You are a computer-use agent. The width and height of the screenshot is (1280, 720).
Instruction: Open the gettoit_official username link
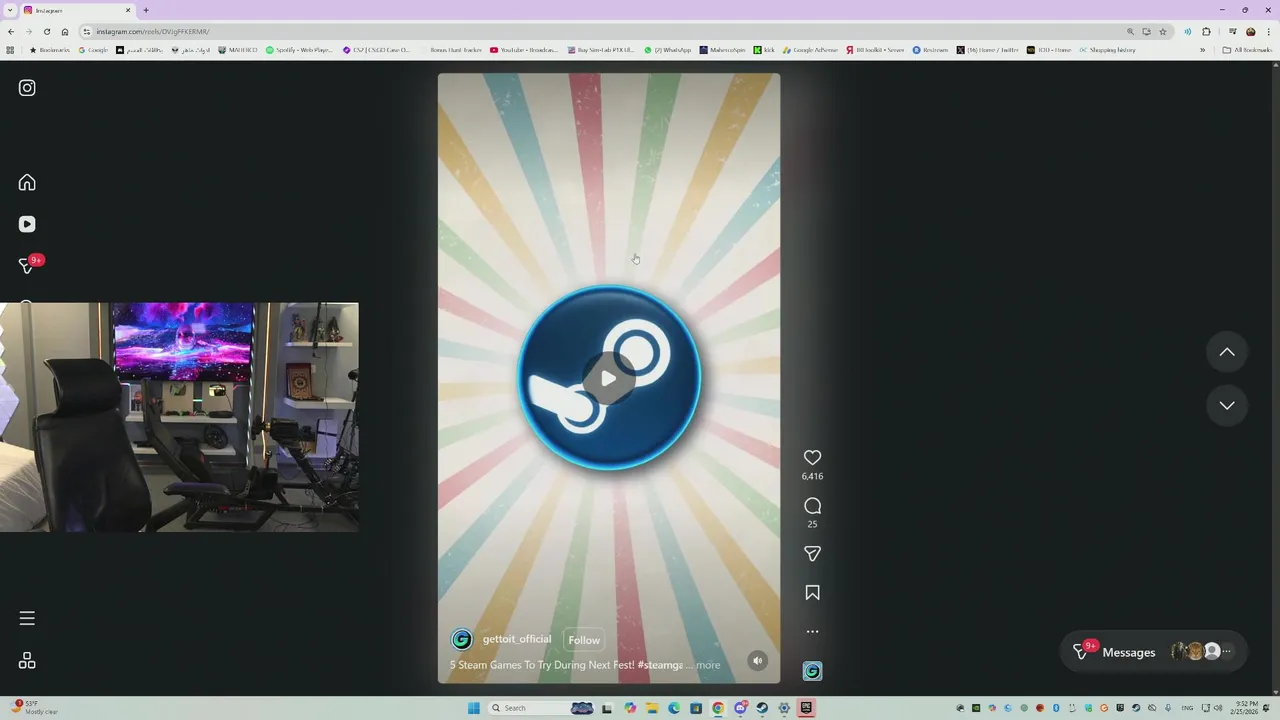tap(517, 639)
